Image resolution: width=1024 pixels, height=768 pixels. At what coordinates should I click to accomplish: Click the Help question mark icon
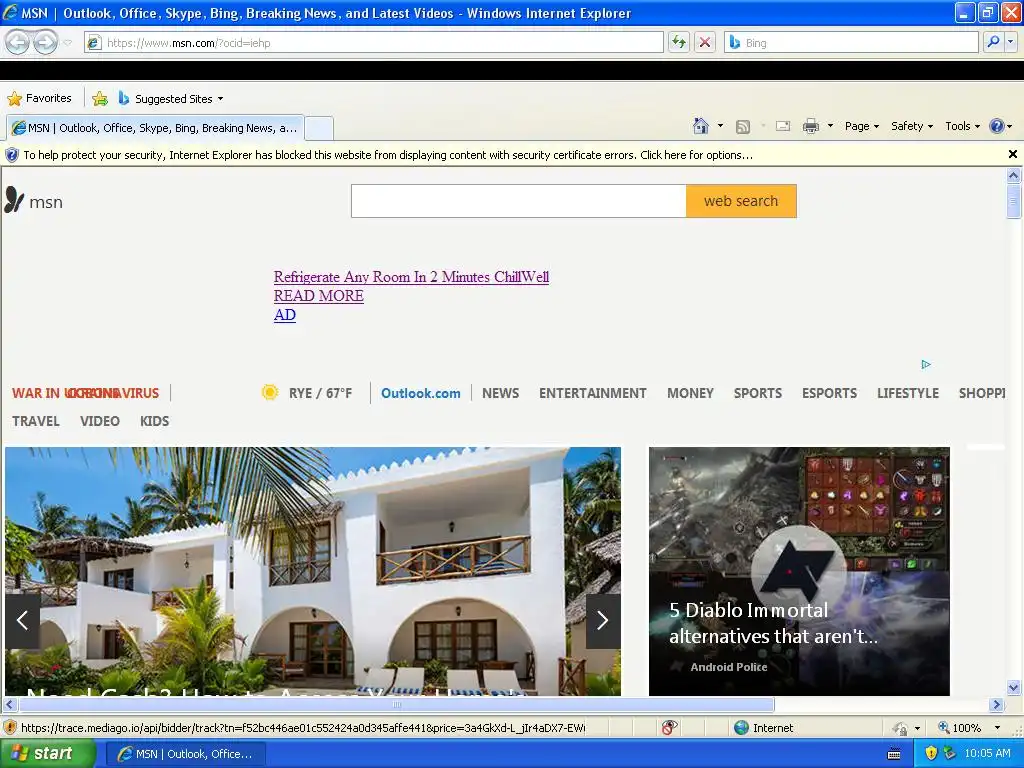[996, 126]
